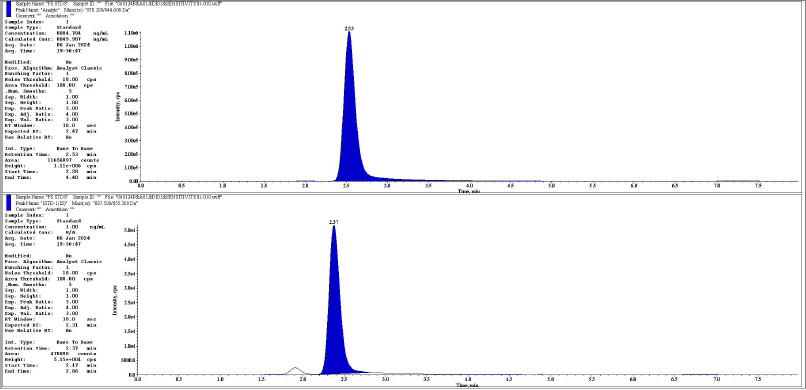
Task: Click the 2.37 peak label in bottom chromatogram
Action: [x=334, y=222]
